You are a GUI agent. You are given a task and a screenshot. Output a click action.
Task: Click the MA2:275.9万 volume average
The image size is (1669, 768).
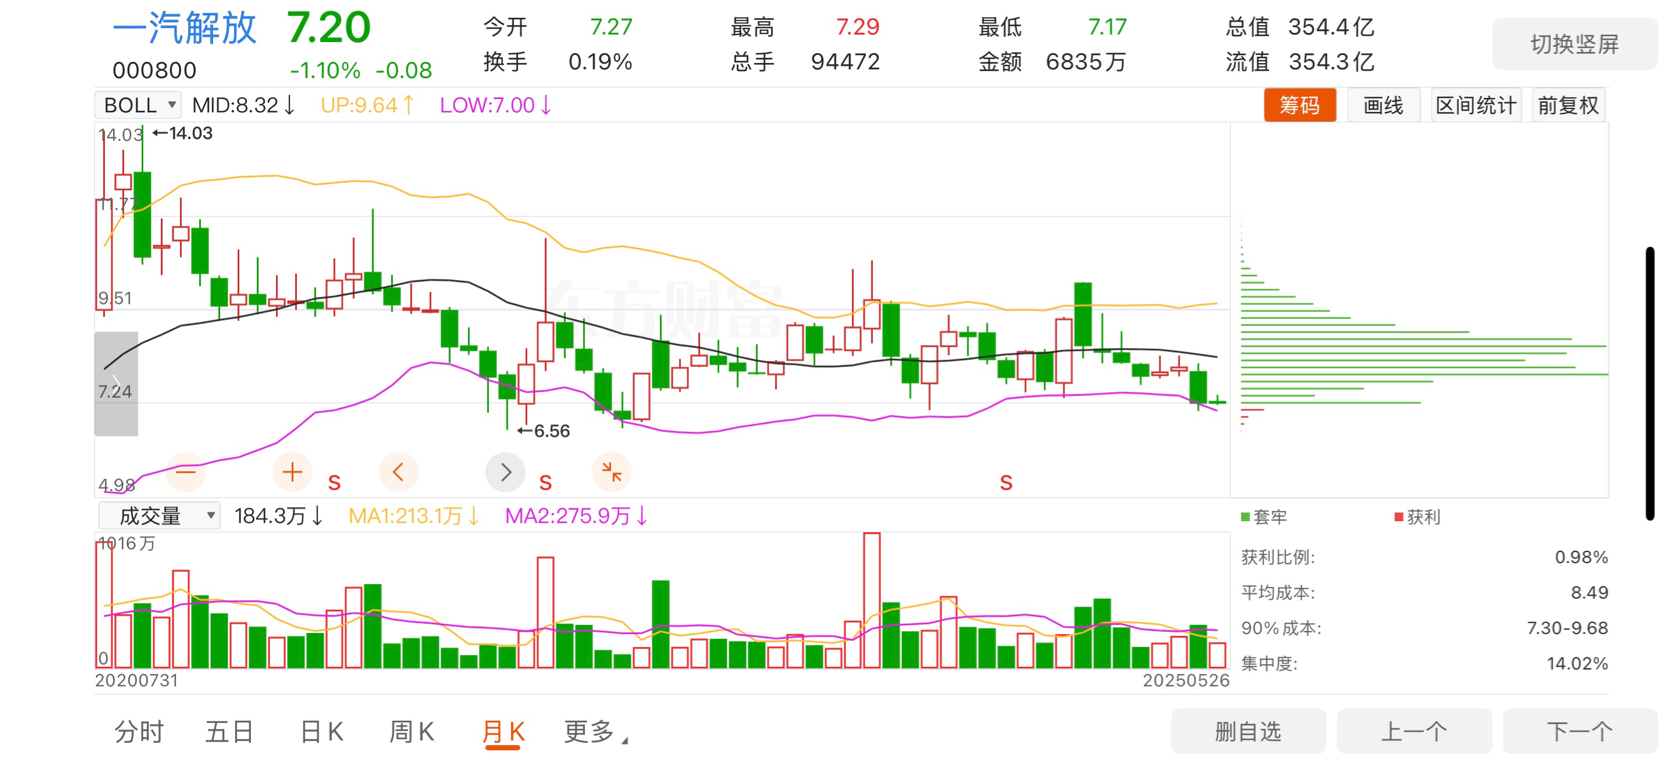point(577,516)
